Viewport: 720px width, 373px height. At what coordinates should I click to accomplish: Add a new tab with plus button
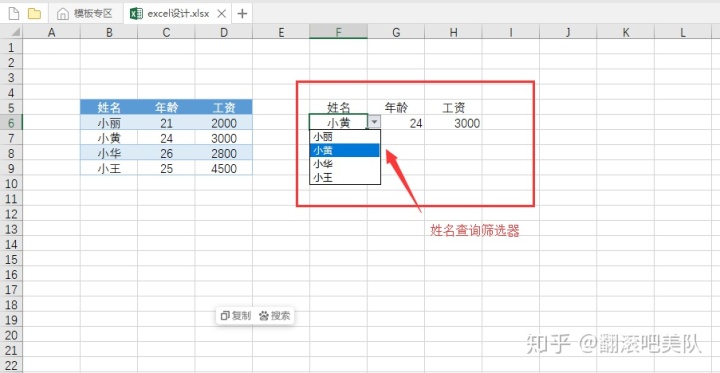242,14
